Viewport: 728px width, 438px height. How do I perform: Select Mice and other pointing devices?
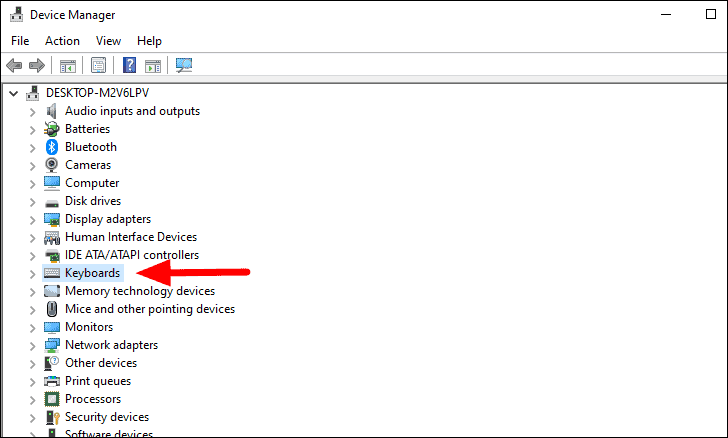click(x=150, y=309)
